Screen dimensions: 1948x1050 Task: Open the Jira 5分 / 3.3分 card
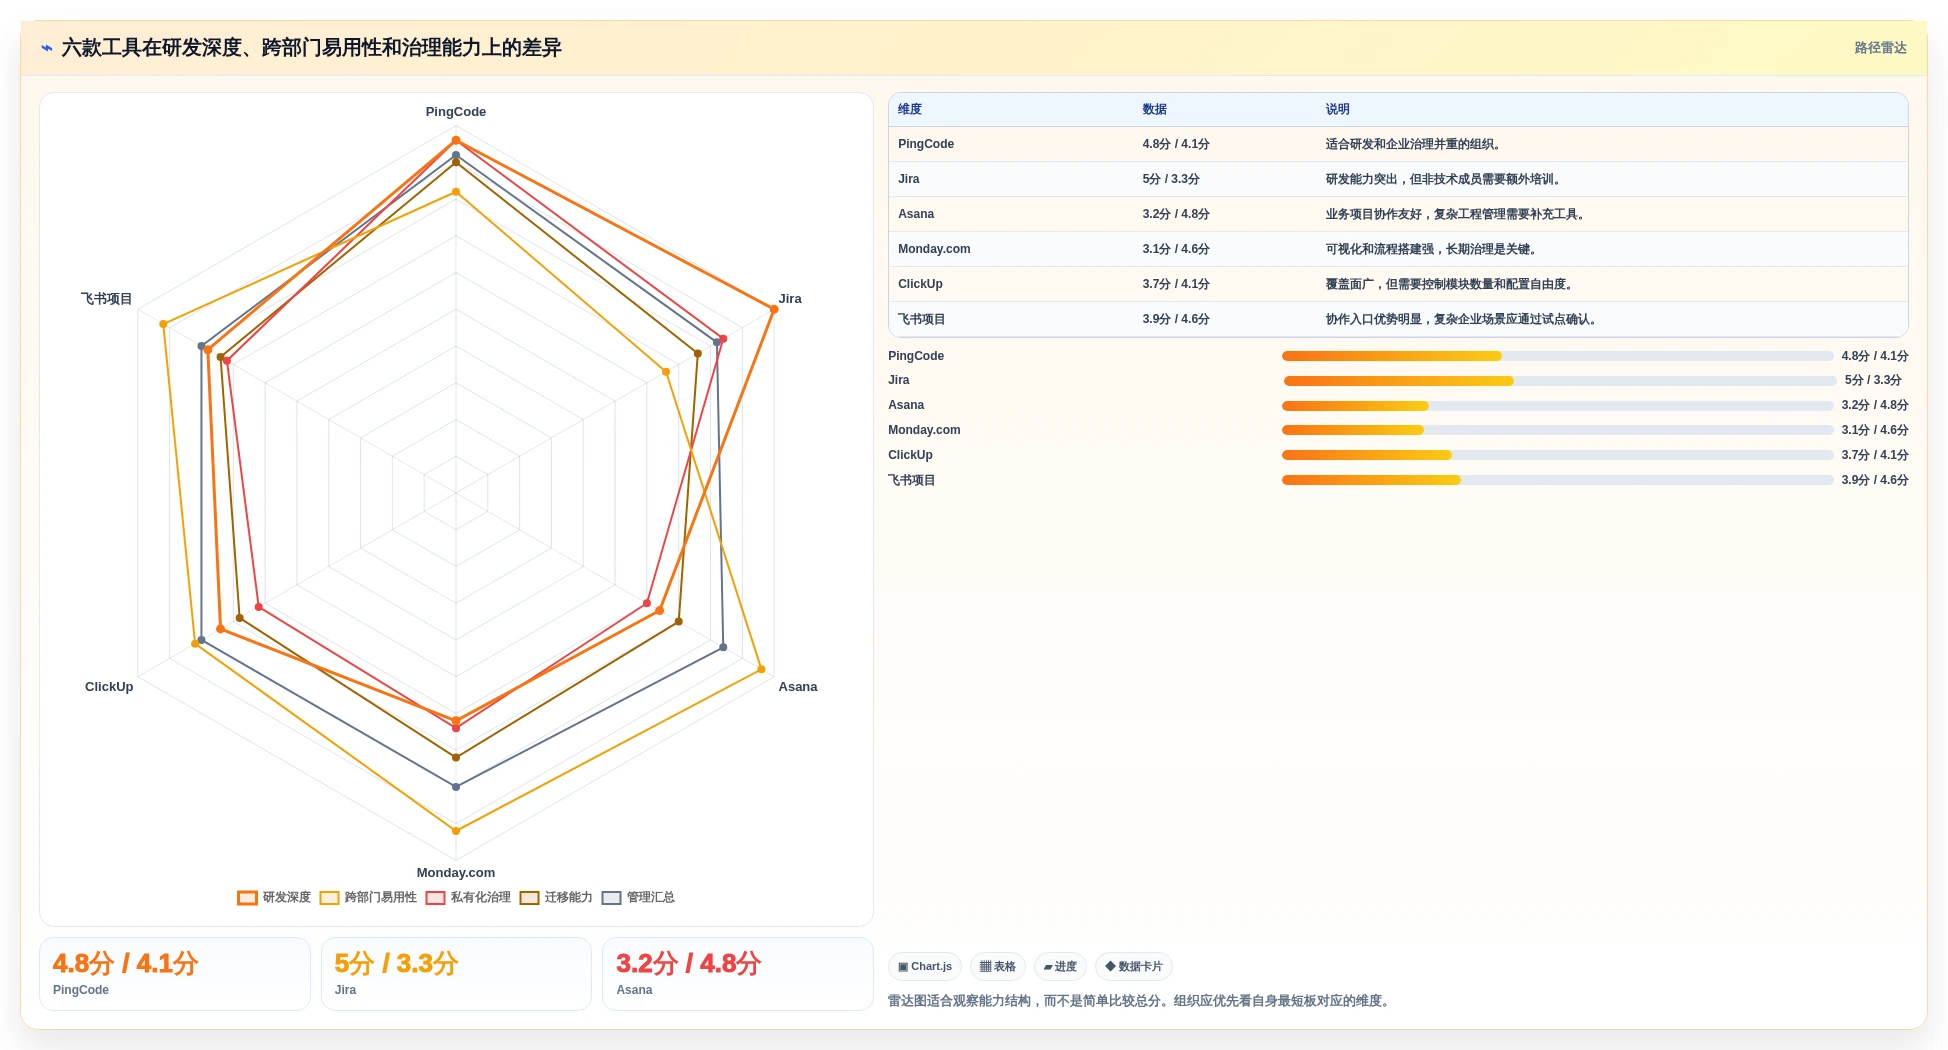coord(456,974)
